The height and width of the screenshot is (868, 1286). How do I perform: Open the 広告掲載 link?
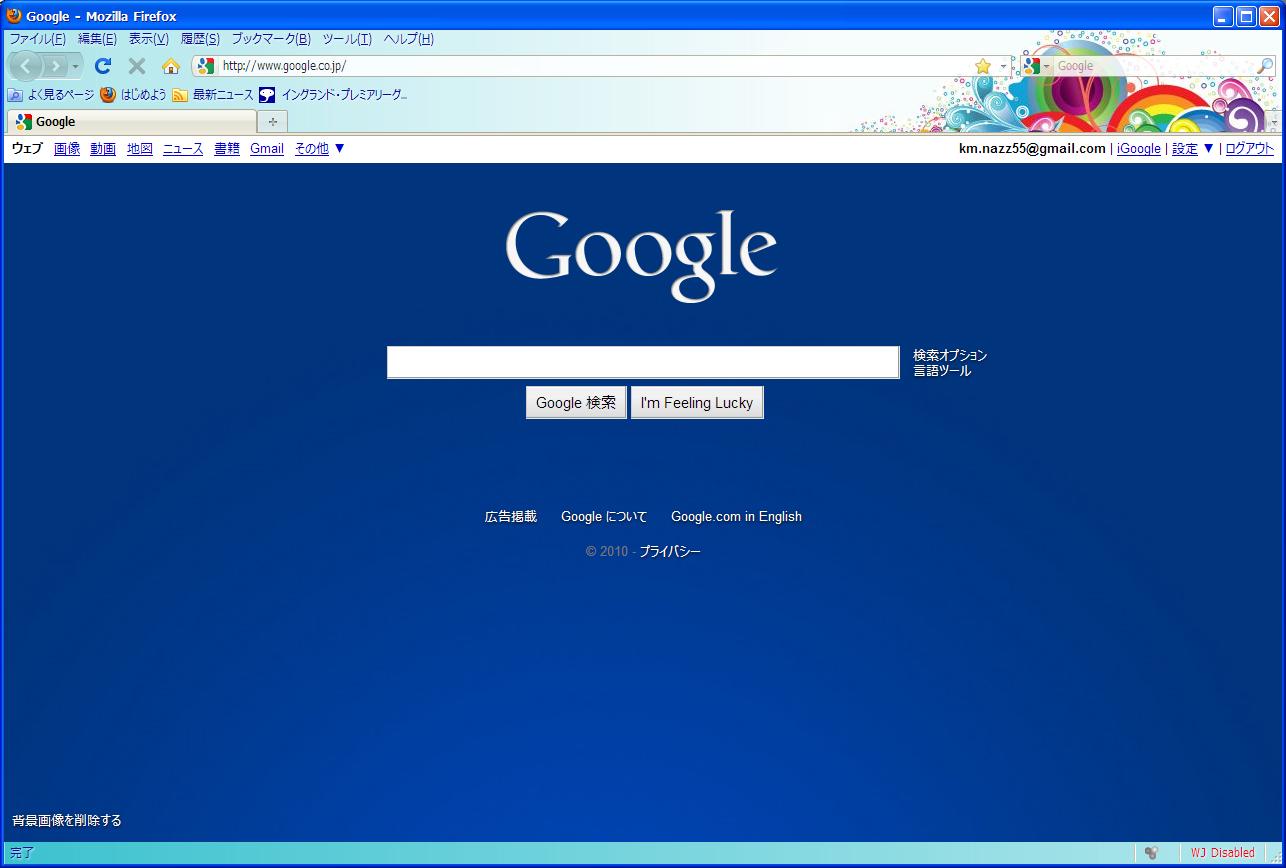point(511,517)
